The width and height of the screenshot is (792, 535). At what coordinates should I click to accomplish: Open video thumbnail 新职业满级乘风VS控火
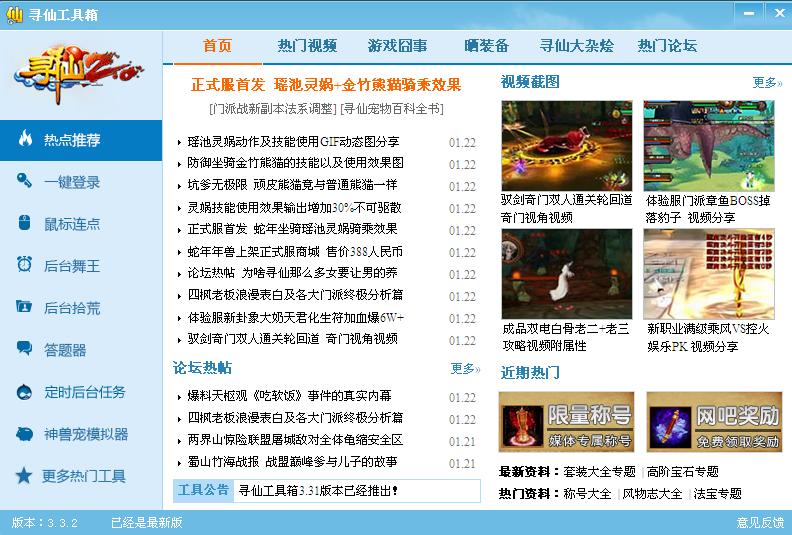[x=709, y=274]
